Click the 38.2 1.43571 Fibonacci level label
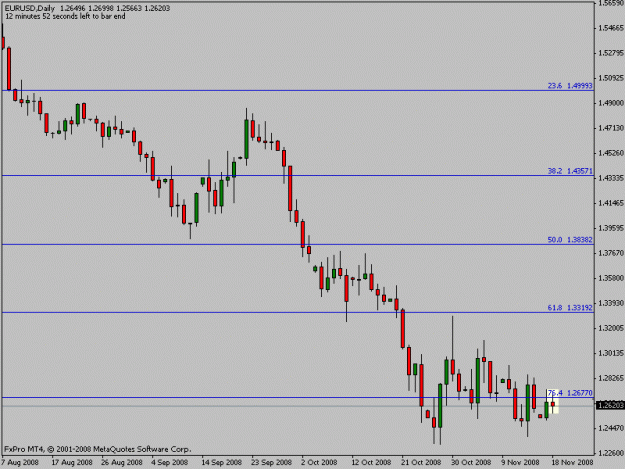This screenshot has height=469, width=625. [x=570, y=171]
